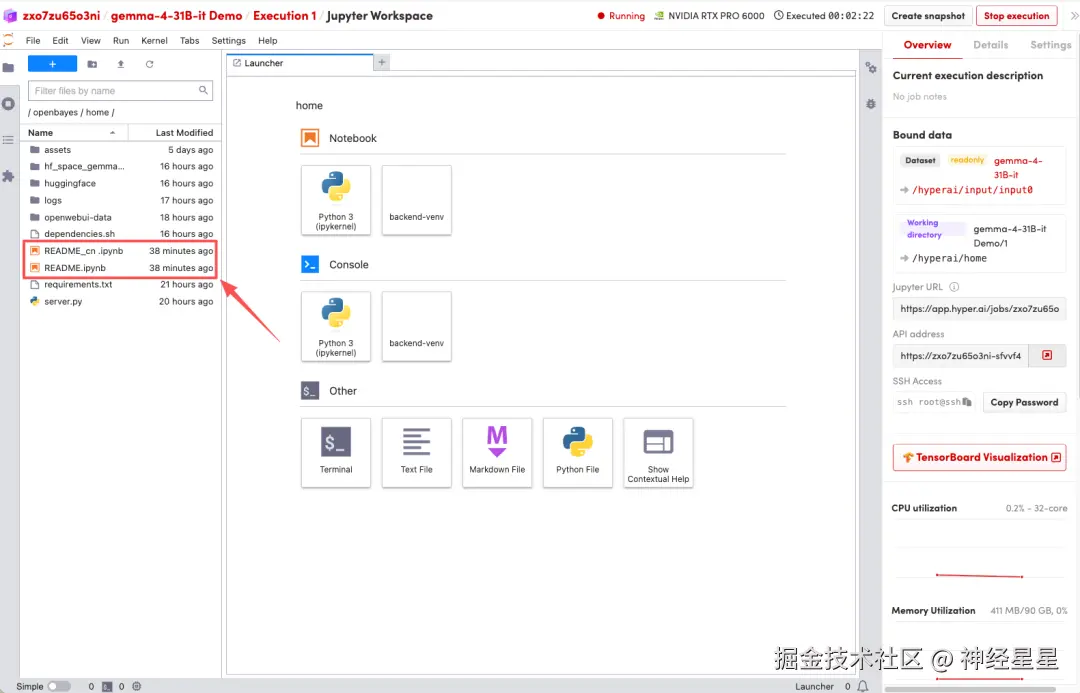
Task: Click the Jupyter URL field
Action: pyautogui.click(x=979, y=309)
